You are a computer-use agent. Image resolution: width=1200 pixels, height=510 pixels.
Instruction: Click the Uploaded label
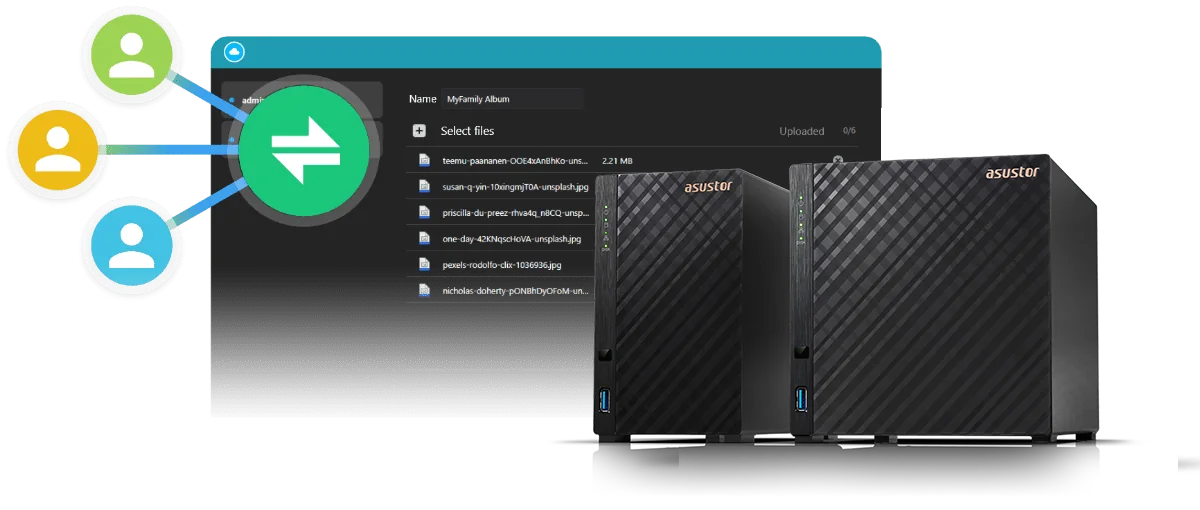point(802,131)
